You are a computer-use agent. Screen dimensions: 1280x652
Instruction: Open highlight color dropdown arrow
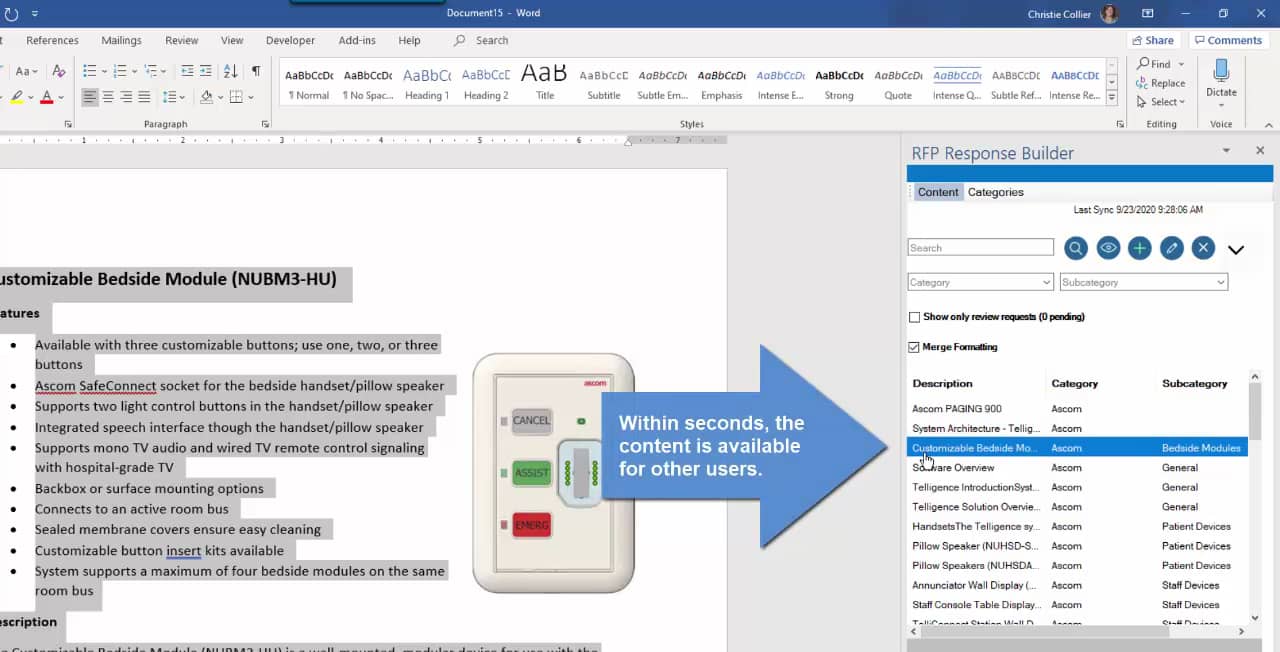(x=31, y=97)
